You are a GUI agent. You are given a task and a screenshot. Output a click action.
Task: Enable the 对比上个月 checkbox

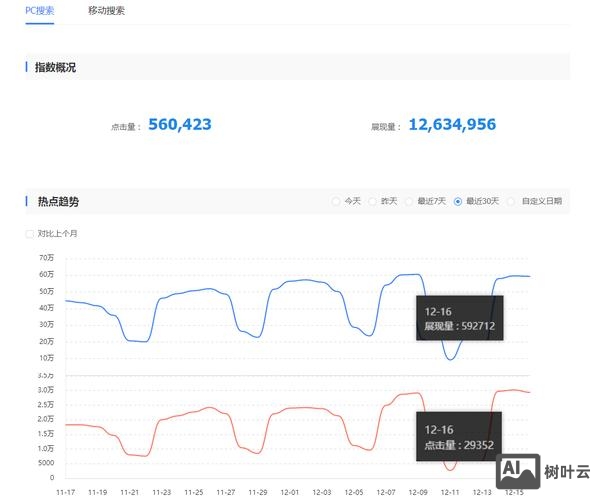click(x=29, y=234)
